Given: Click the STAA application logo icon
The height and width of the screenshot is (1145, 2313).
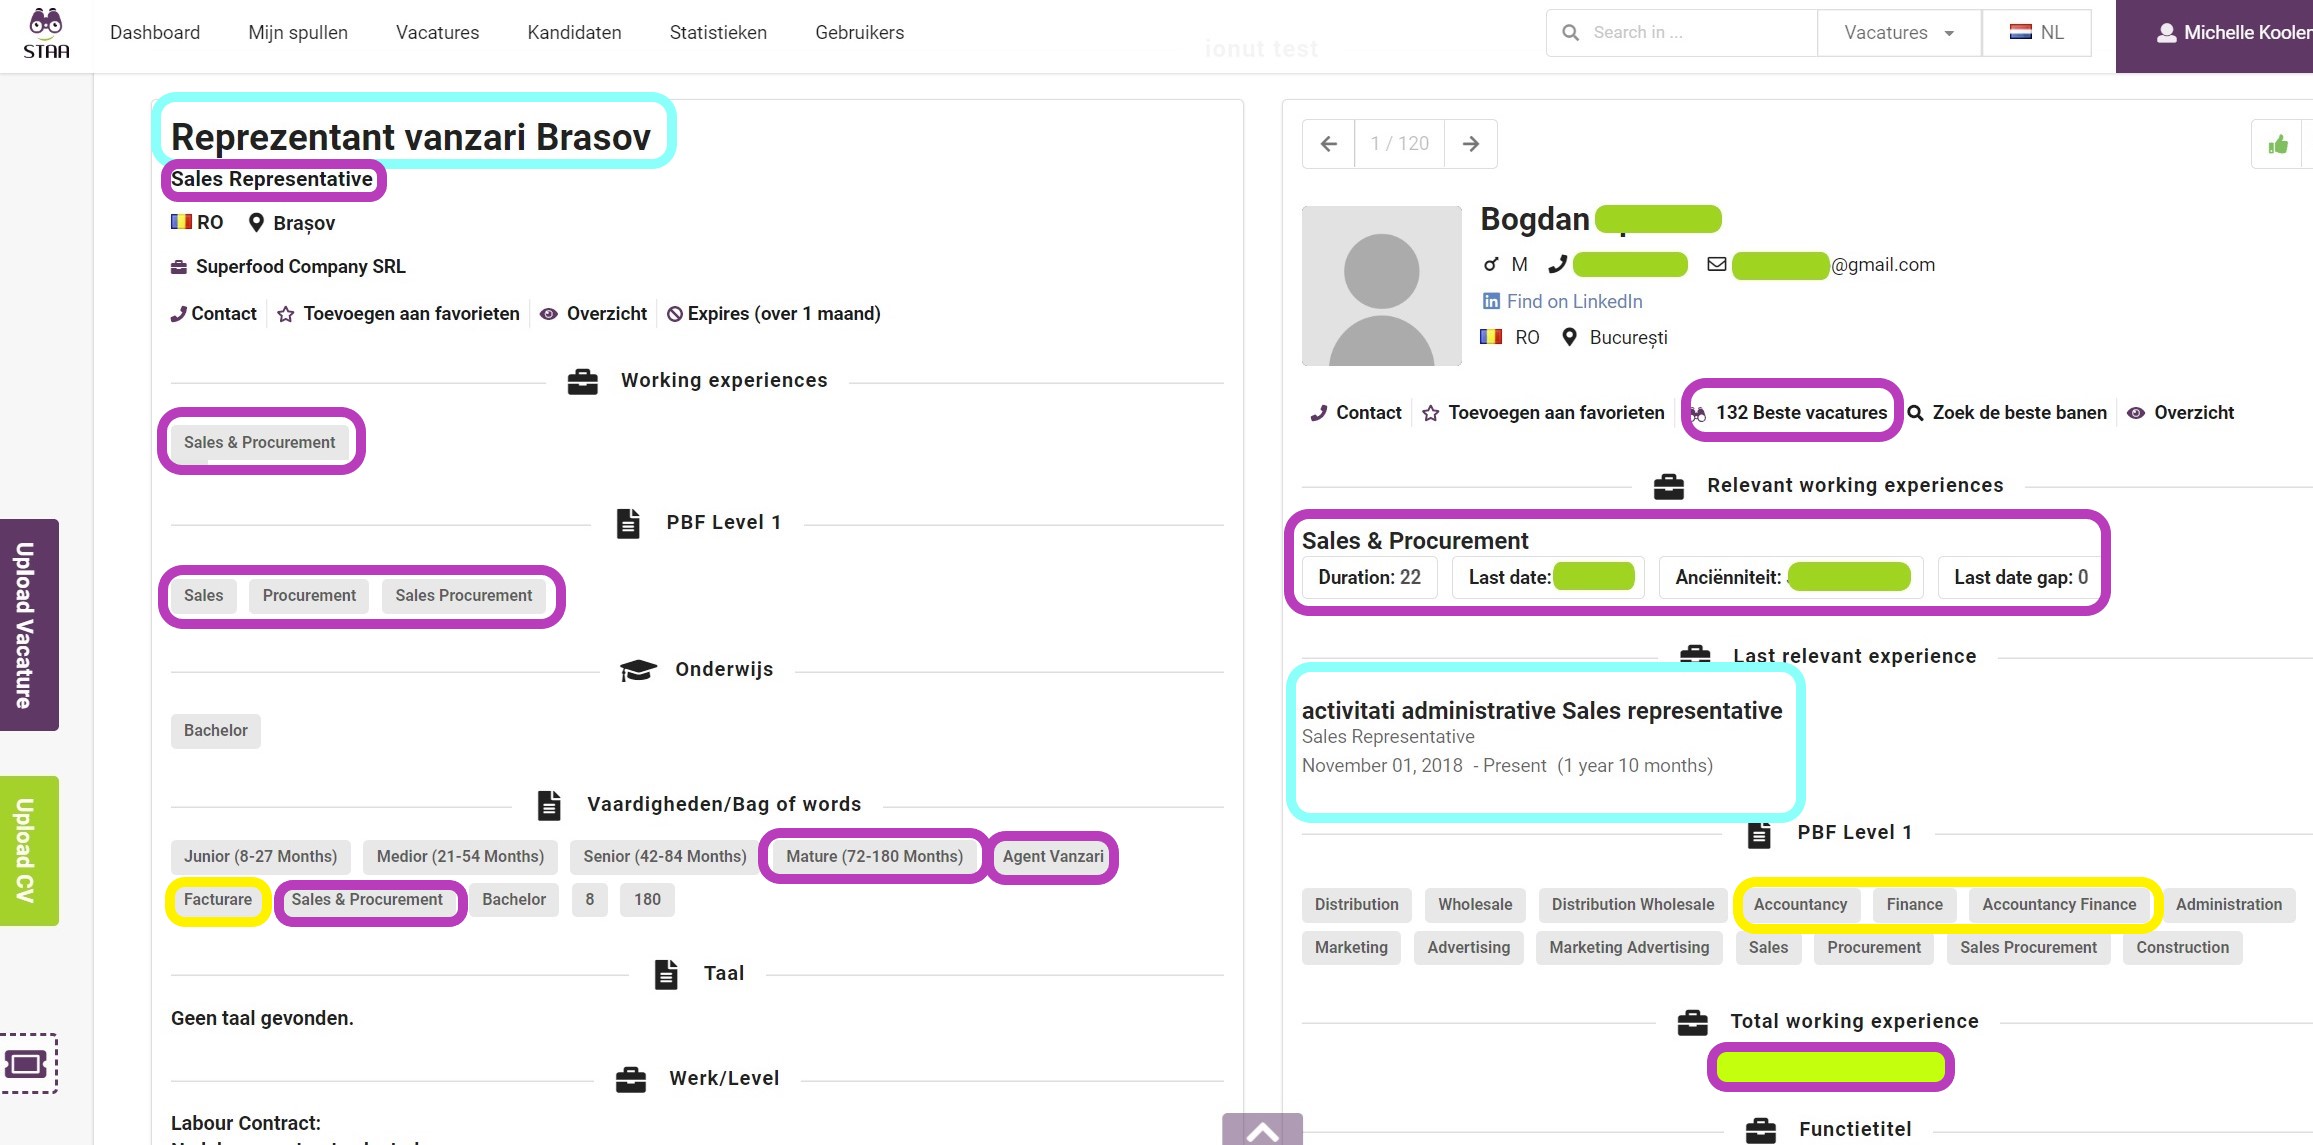Looking at the screenshot, I should click(44, 31).
